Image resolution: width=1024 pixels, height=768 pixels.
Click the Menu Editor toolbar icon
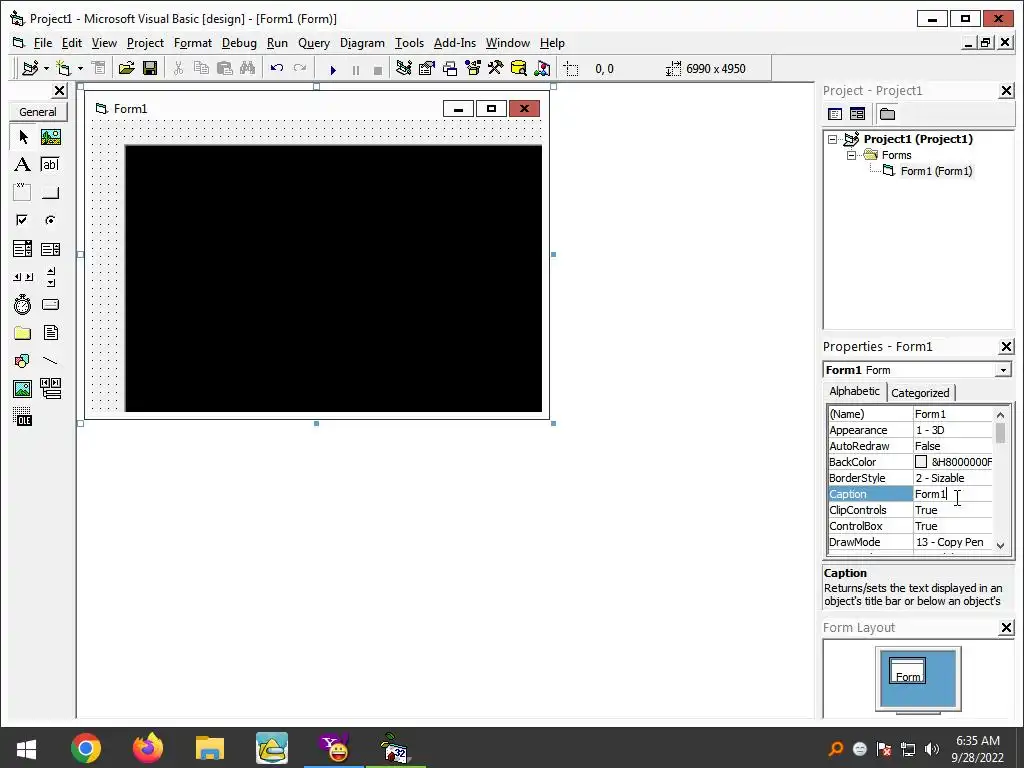(x=98, y=68)
